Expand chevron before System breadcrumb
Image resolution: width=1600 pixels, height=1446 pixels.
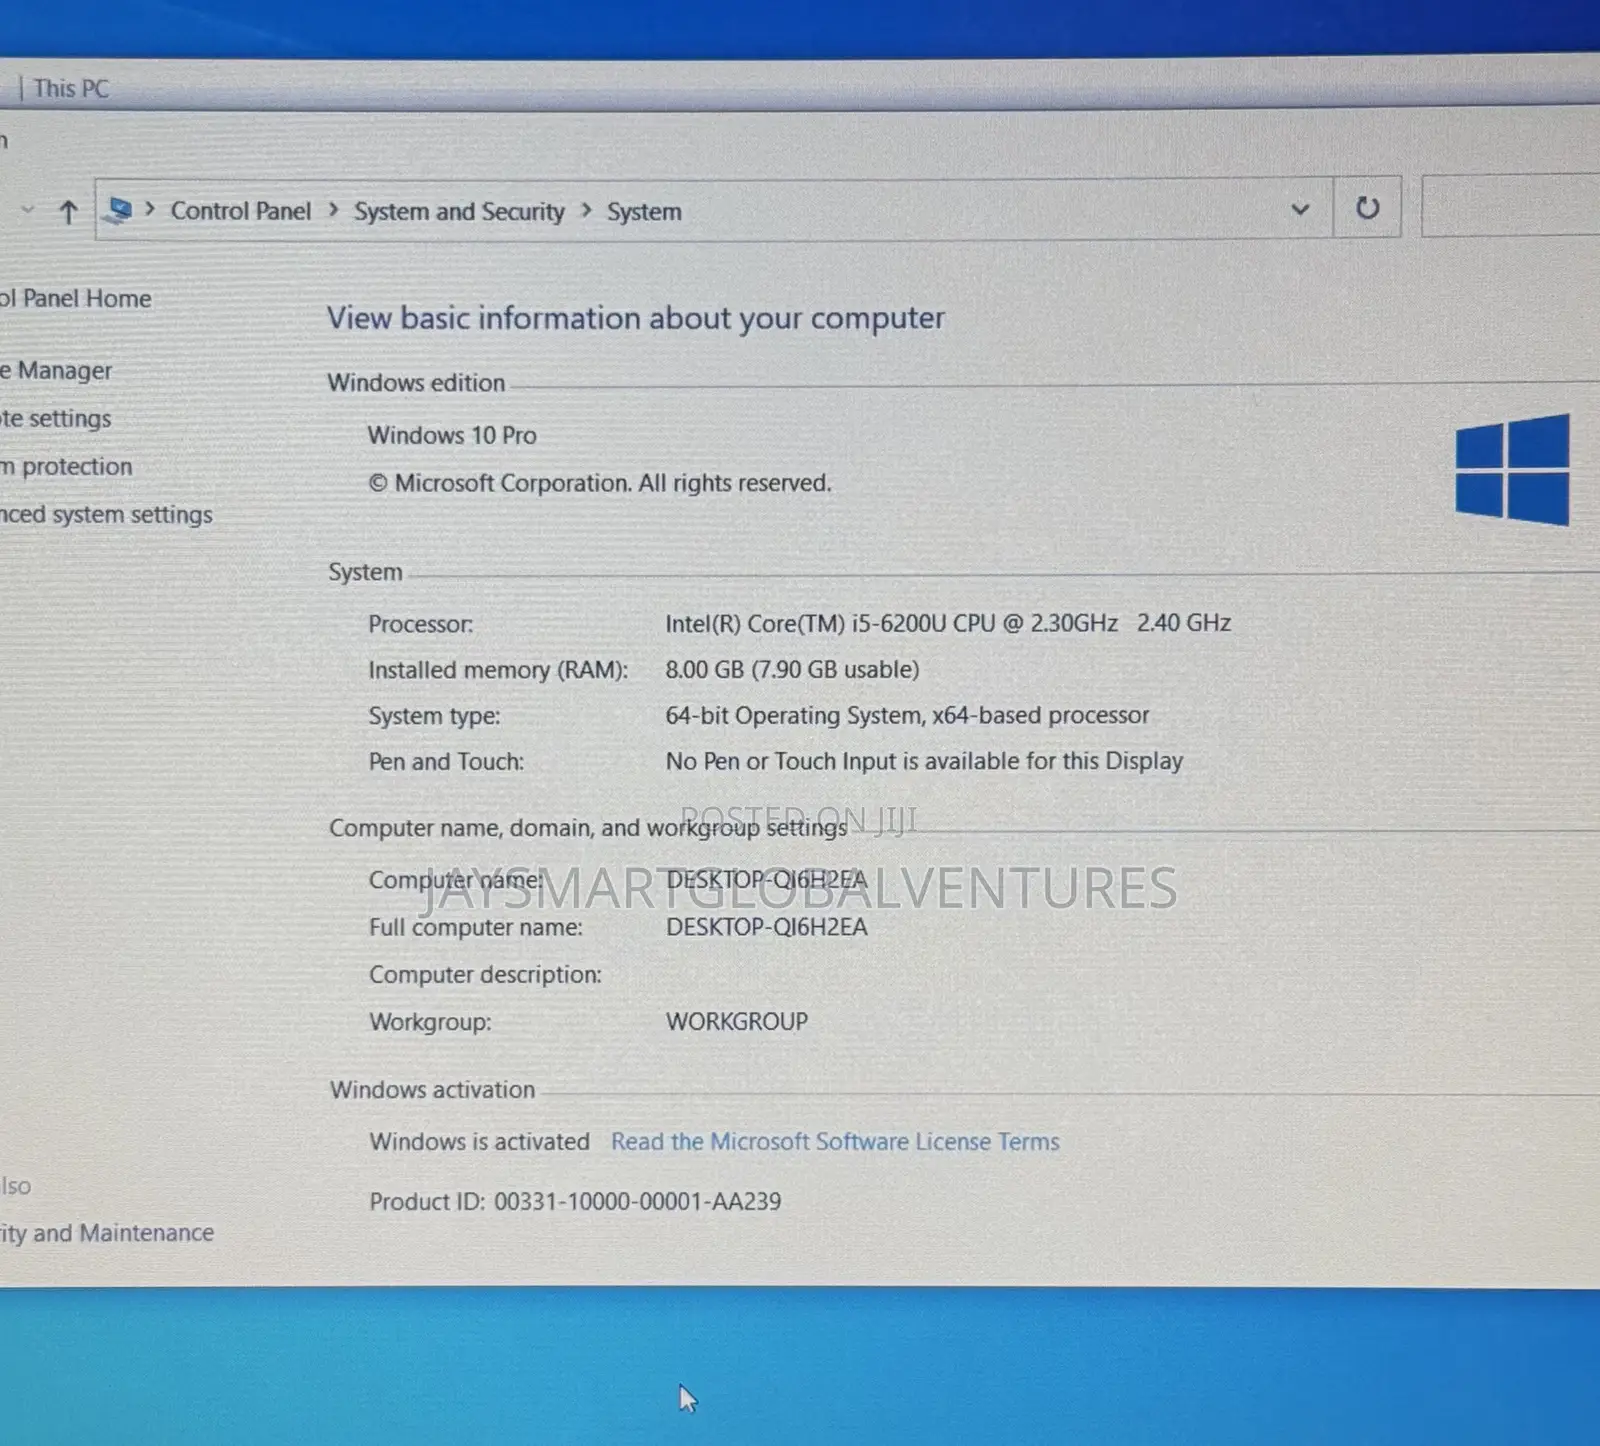point(586,210)
